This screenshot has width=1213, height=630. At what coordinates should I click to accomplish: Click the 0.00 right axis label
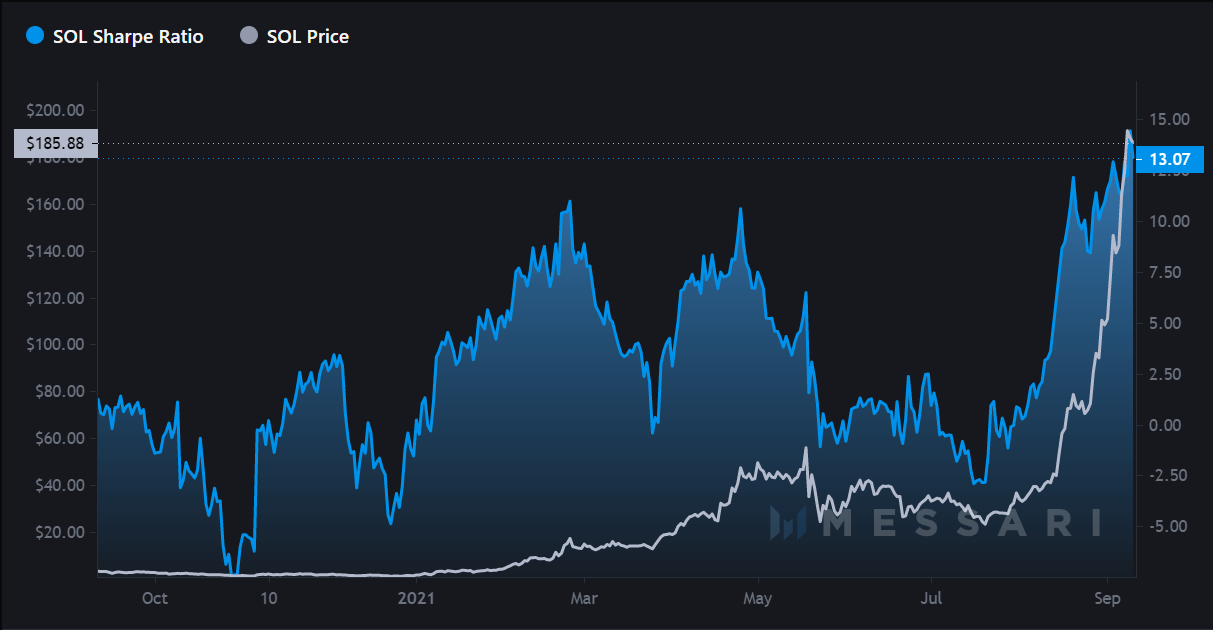[1165, 425]
